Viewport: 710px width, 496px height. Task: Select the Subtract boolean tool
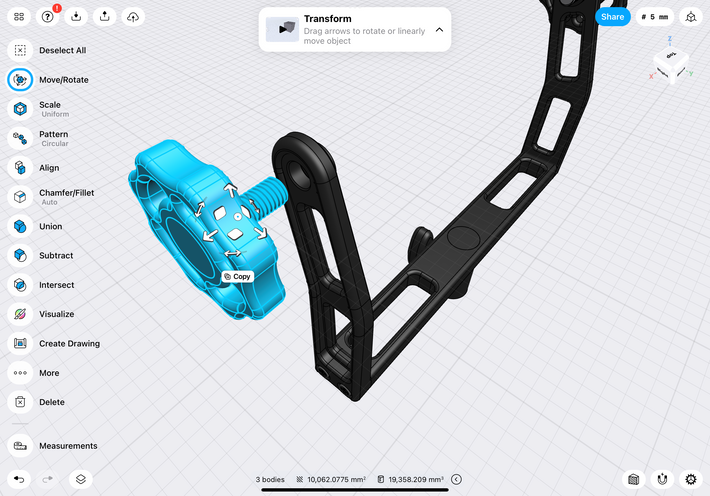click(20, 255)
